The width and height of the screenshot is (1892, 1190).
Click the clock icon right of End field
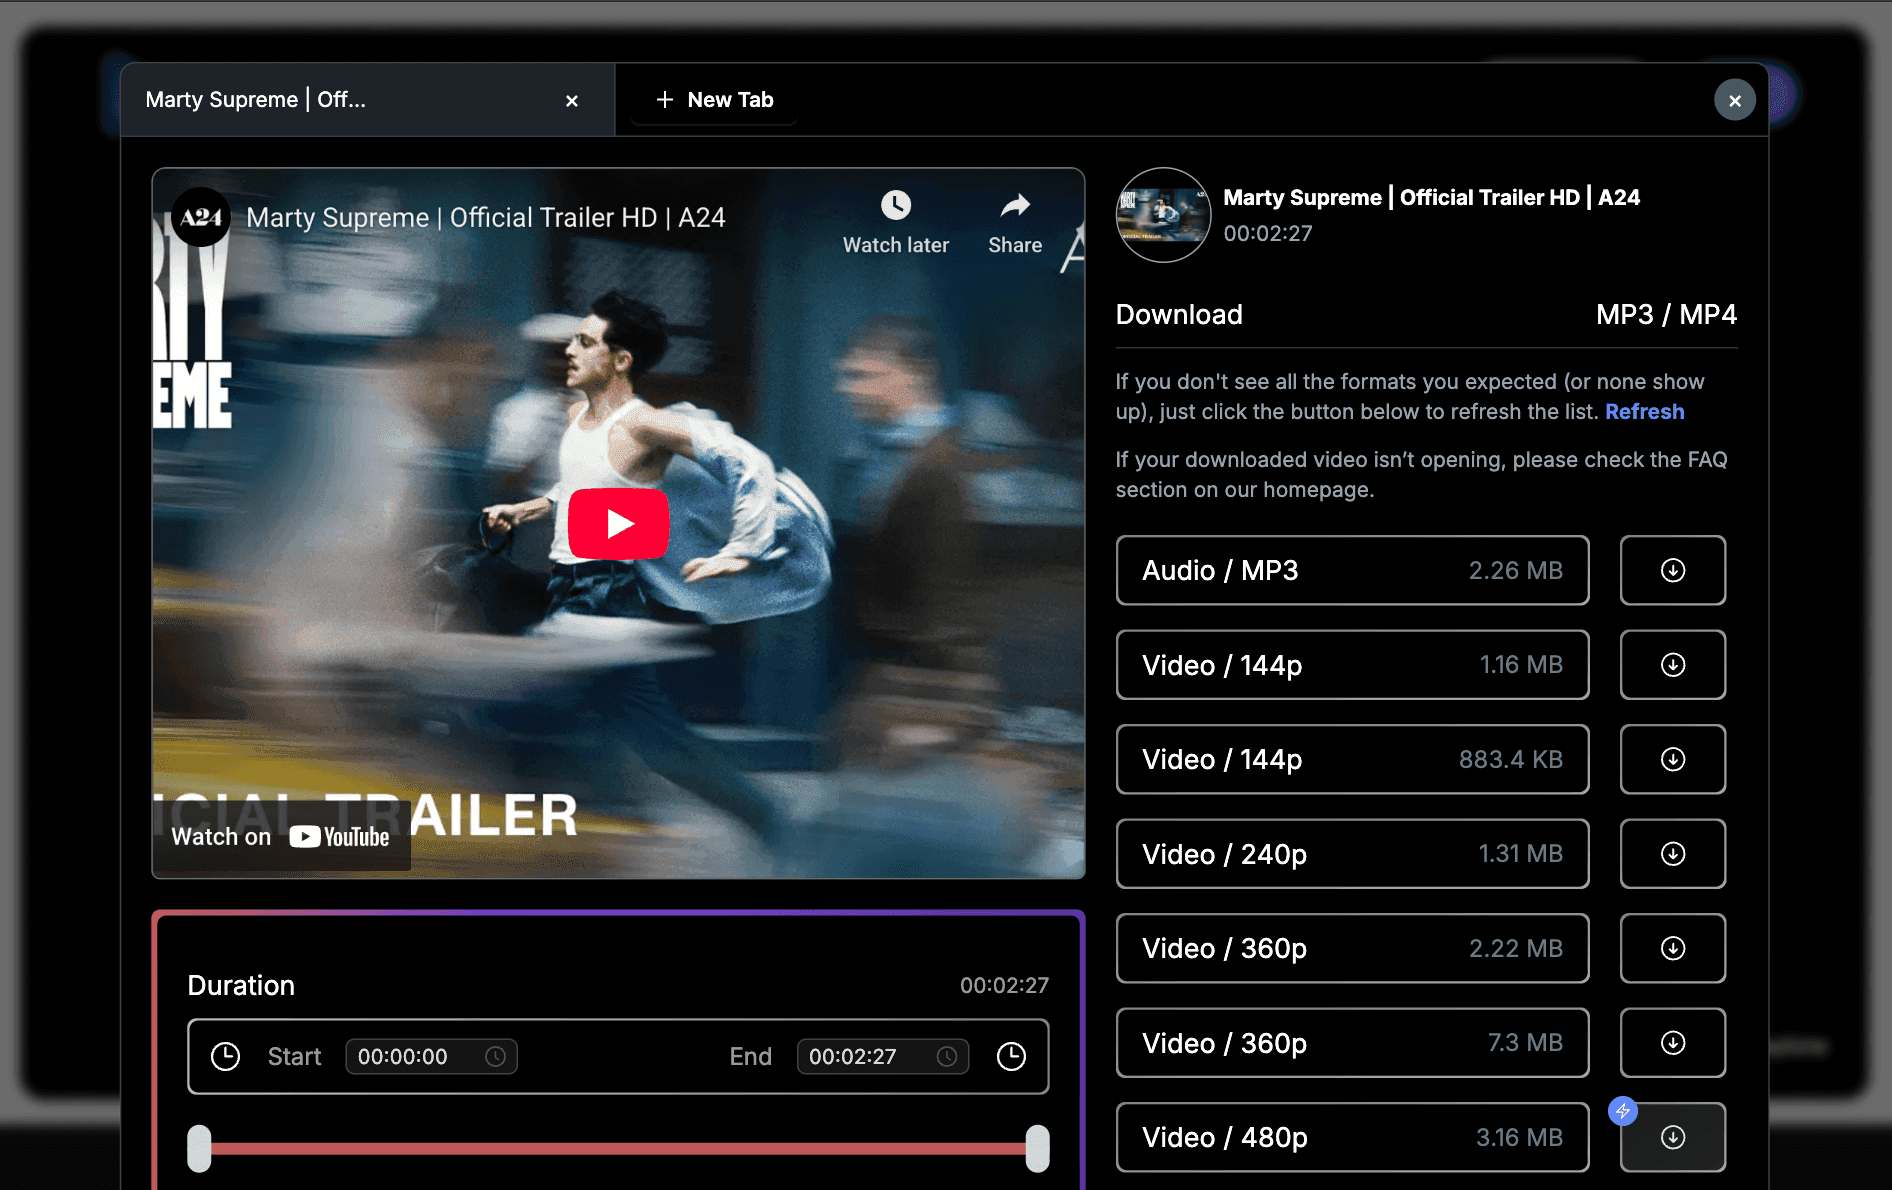tap(1012, 1057)
